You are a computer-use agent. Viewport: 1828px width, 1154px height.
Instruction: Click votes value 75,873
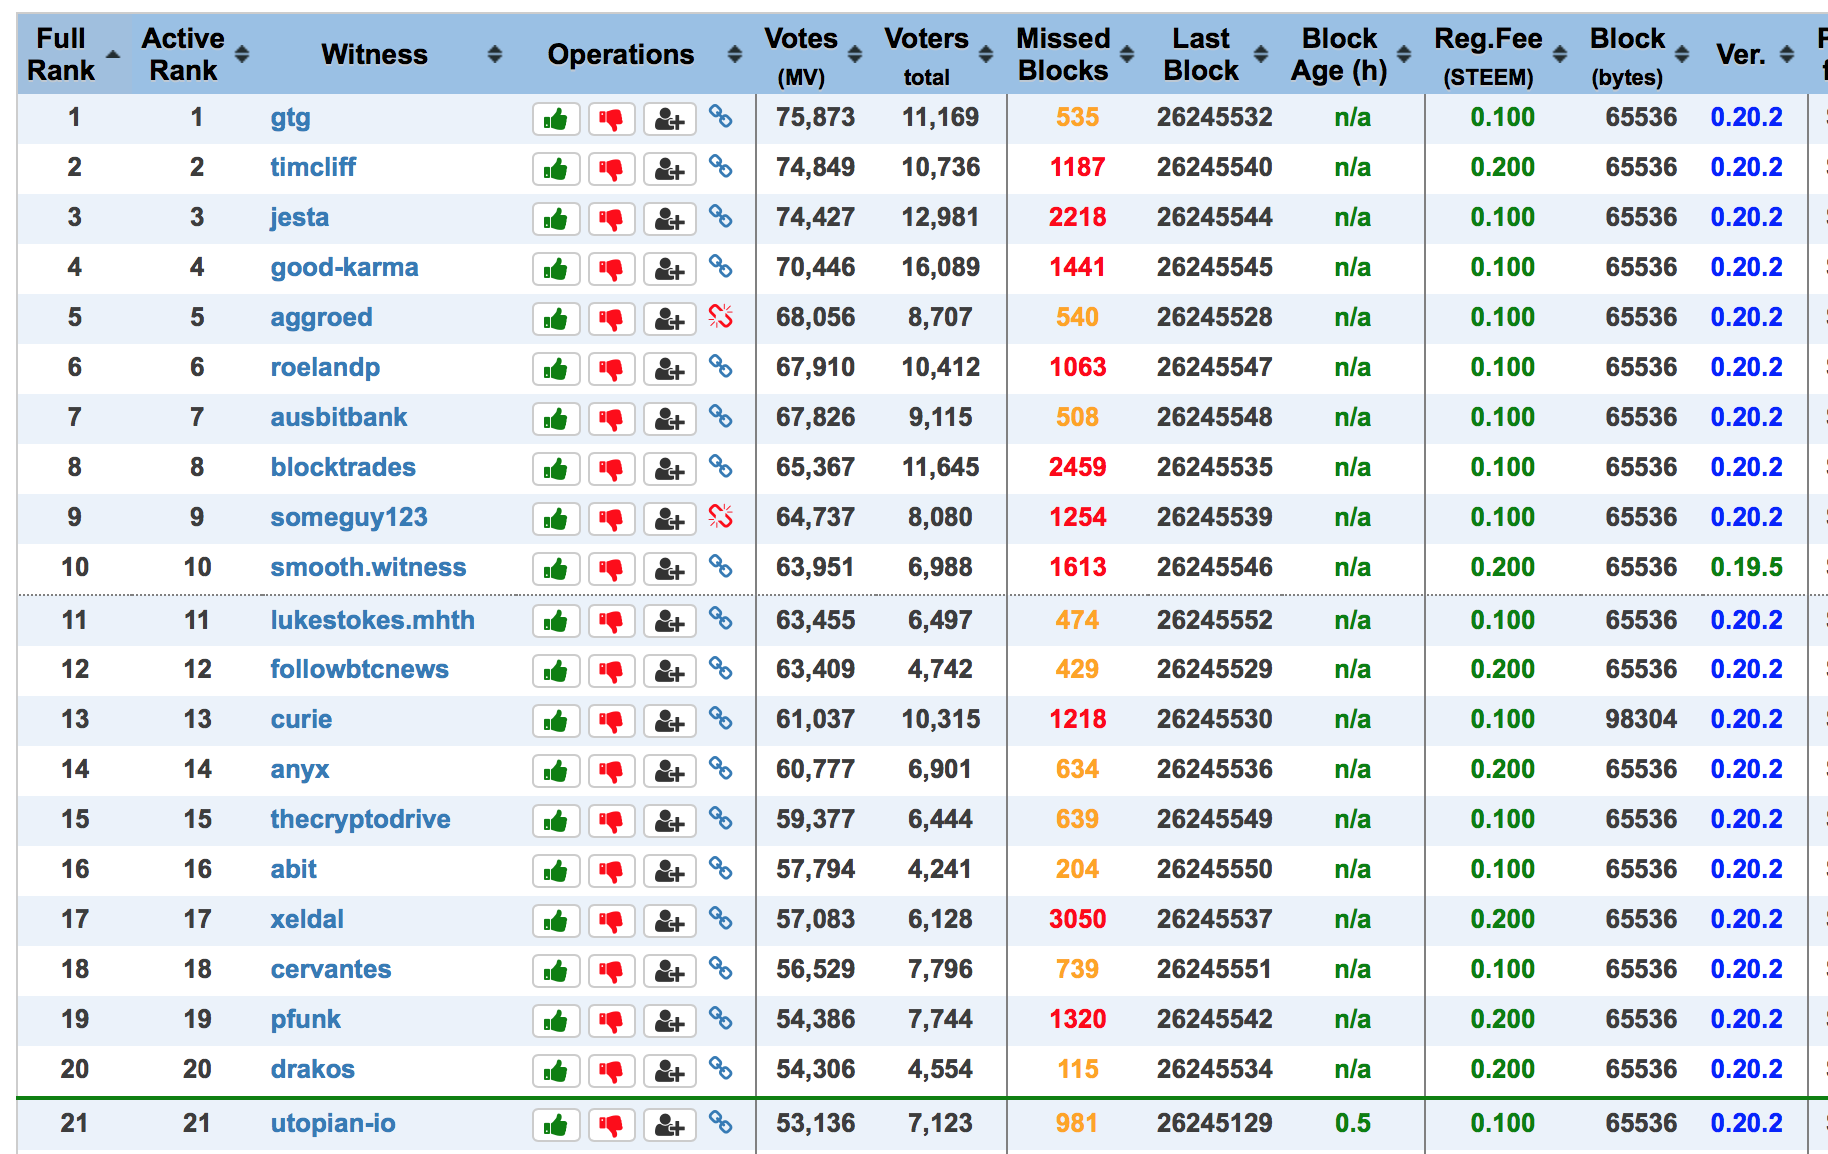[x=815, y=117]
